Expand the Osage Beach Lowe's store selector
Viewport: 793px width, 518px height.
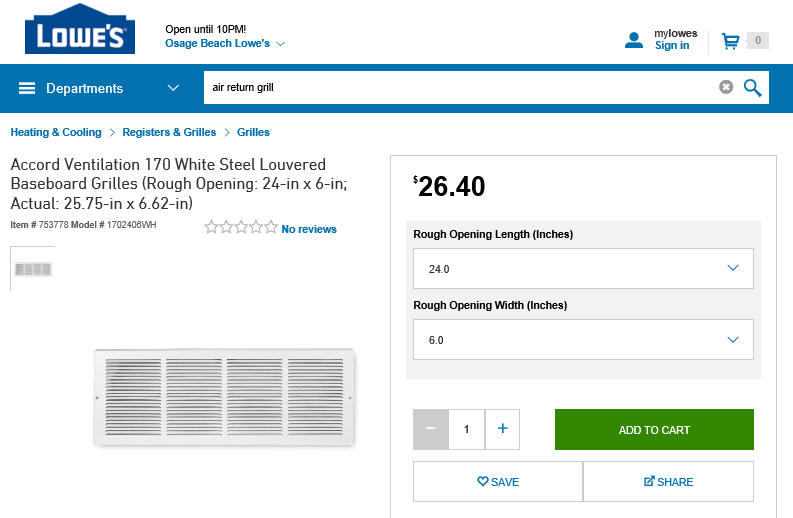[x=225, y=44]
